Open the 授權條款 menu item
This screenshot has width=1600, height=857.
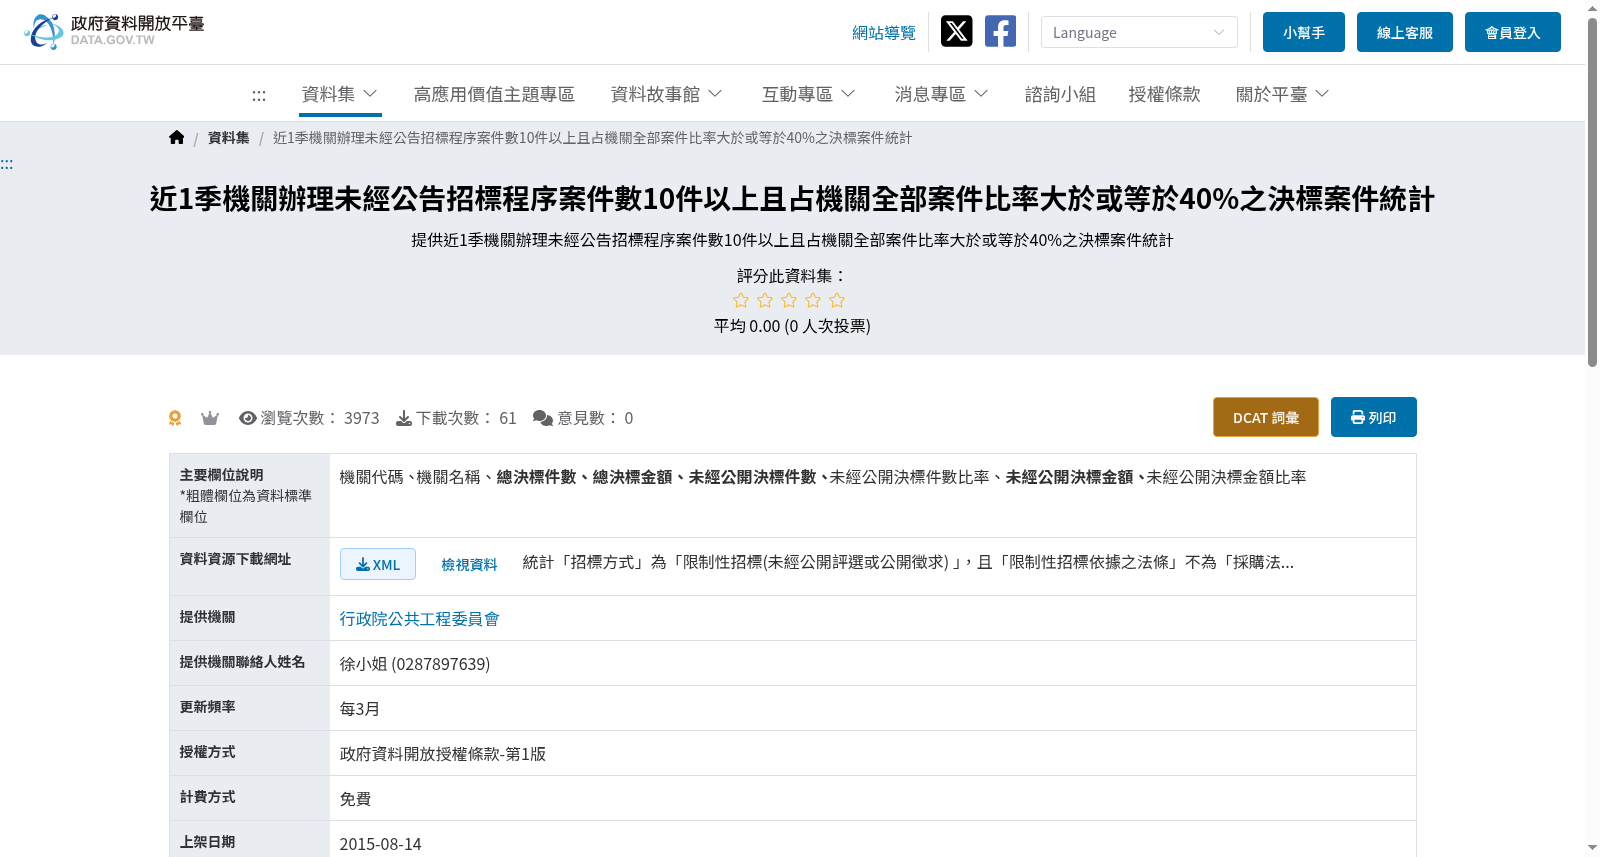1164,94
